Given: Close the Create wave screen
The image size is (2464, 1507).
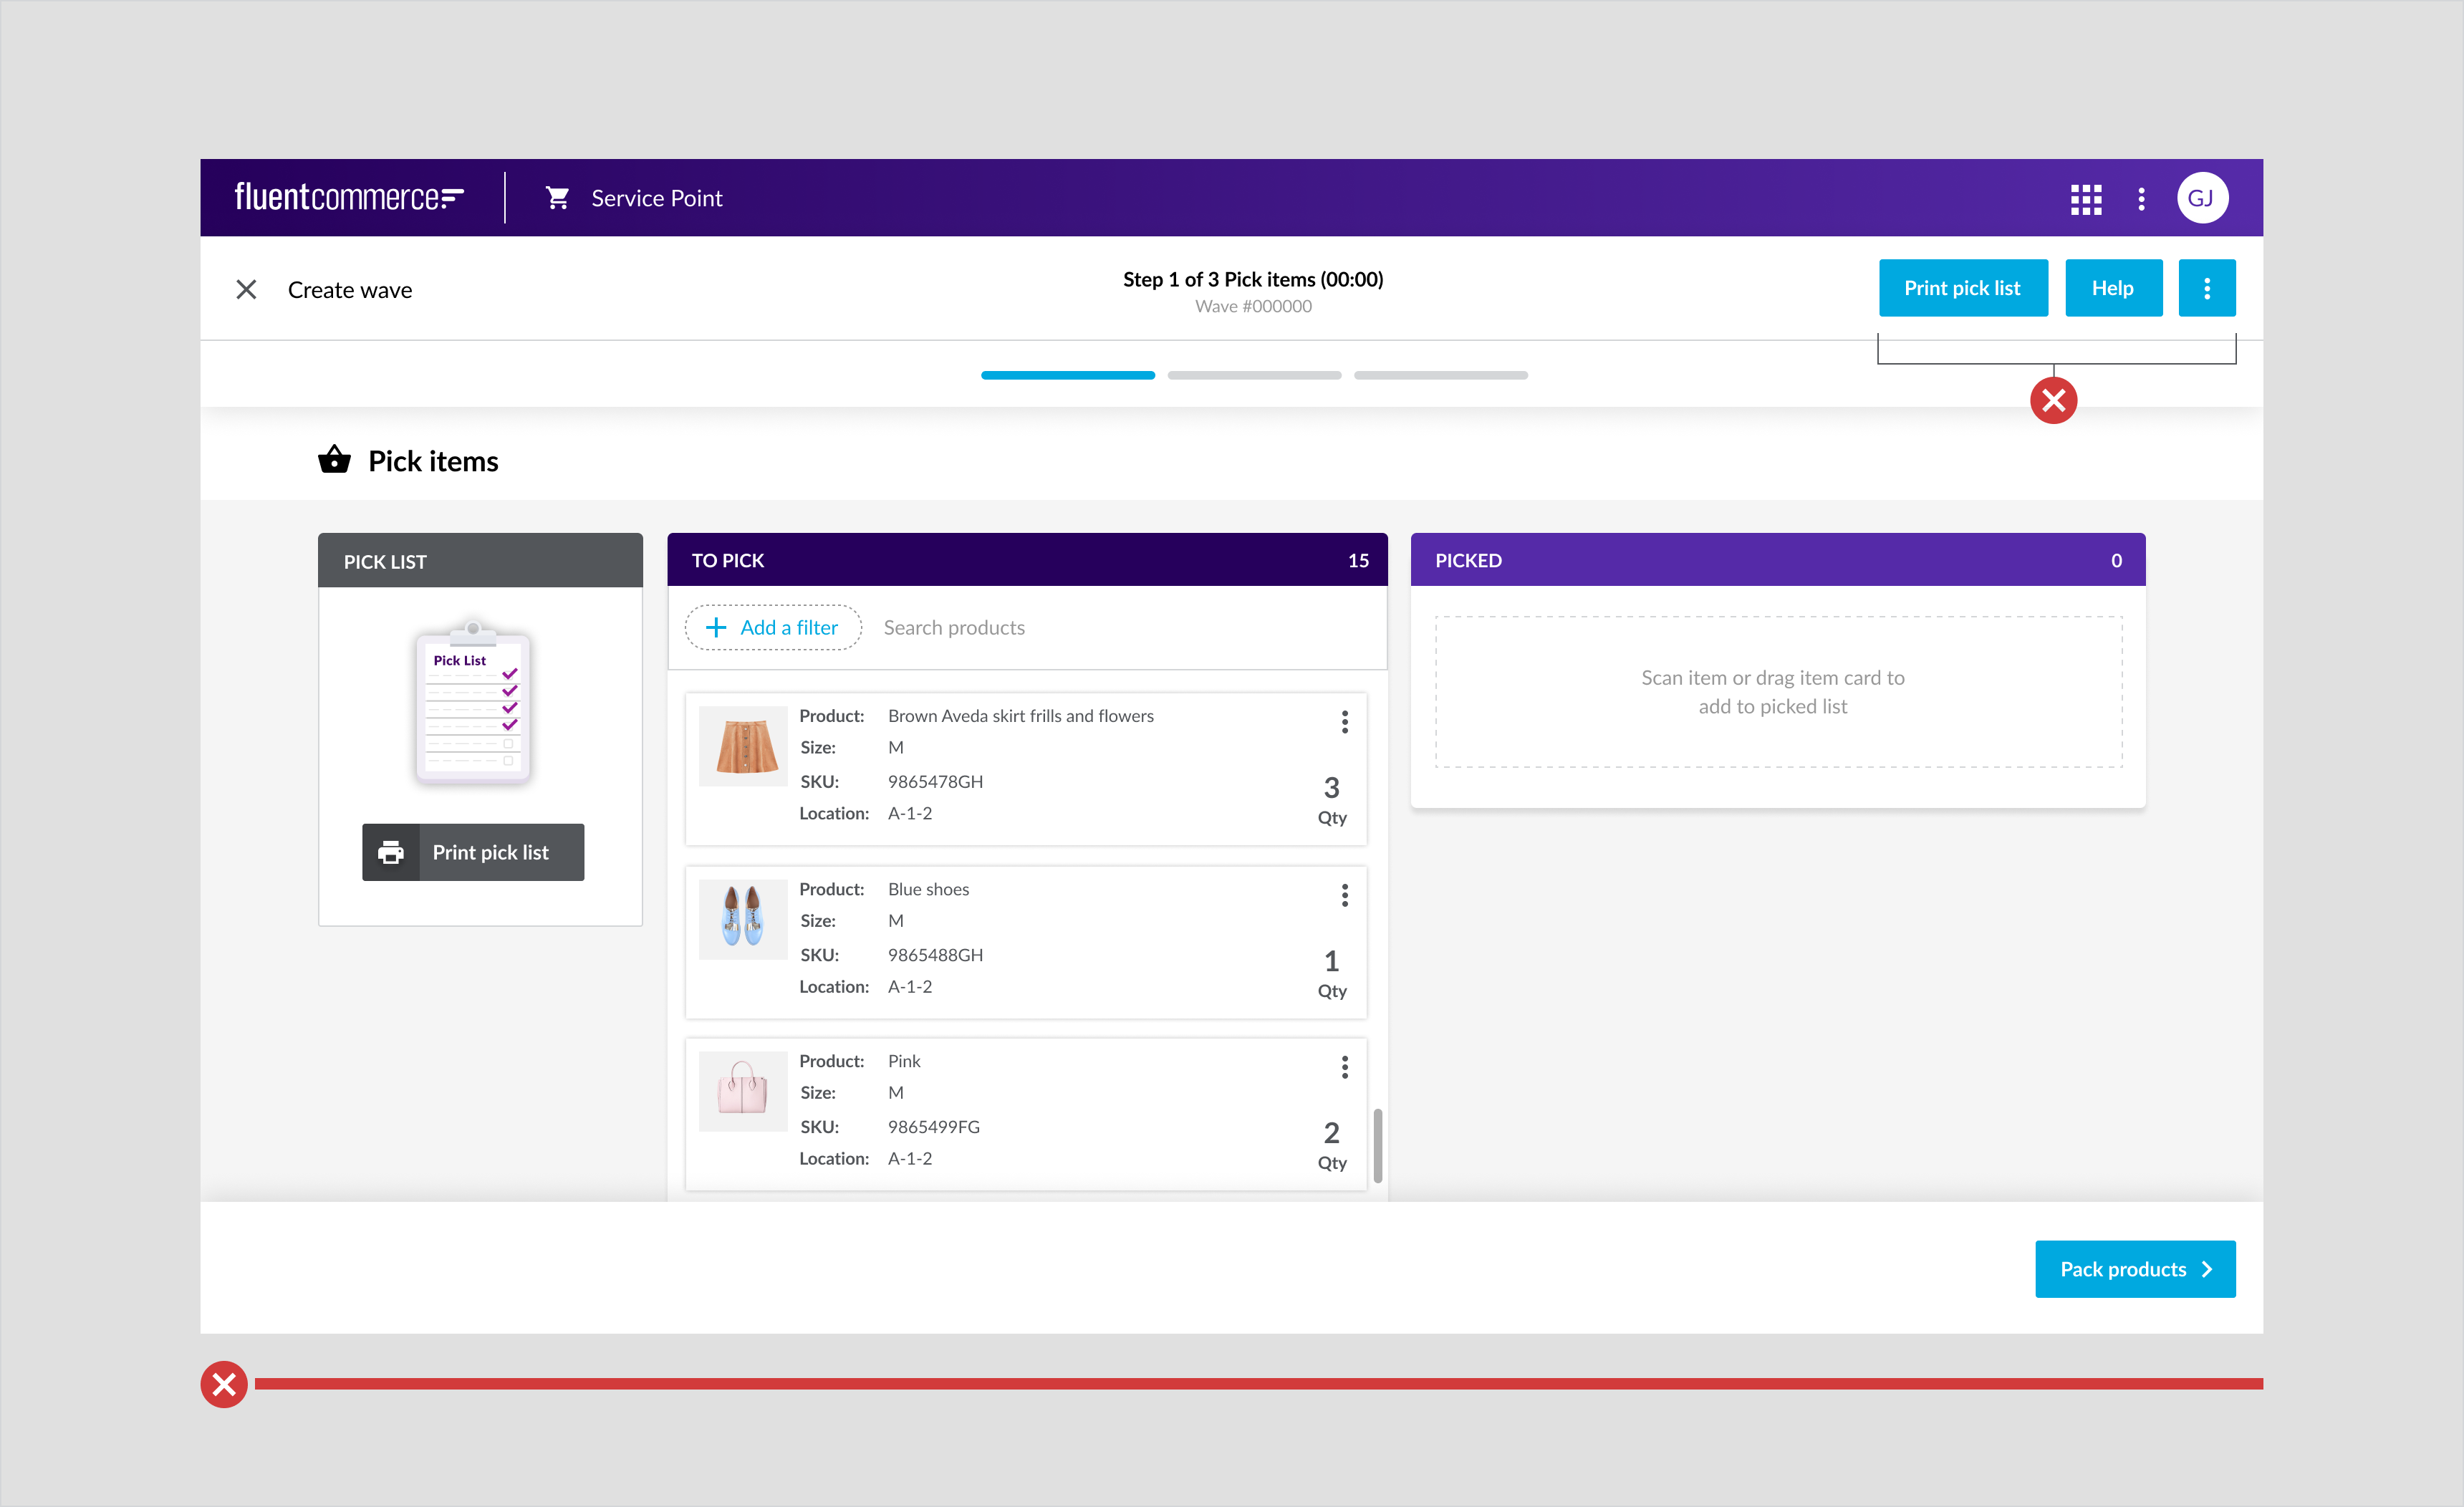Looking at the screenshot, I should (246, 290).
